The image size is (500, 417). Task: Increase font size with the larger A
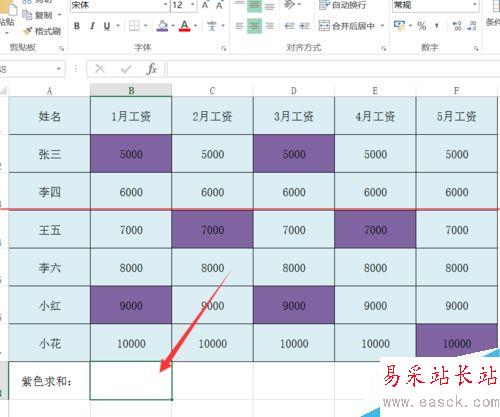[205, 5]
